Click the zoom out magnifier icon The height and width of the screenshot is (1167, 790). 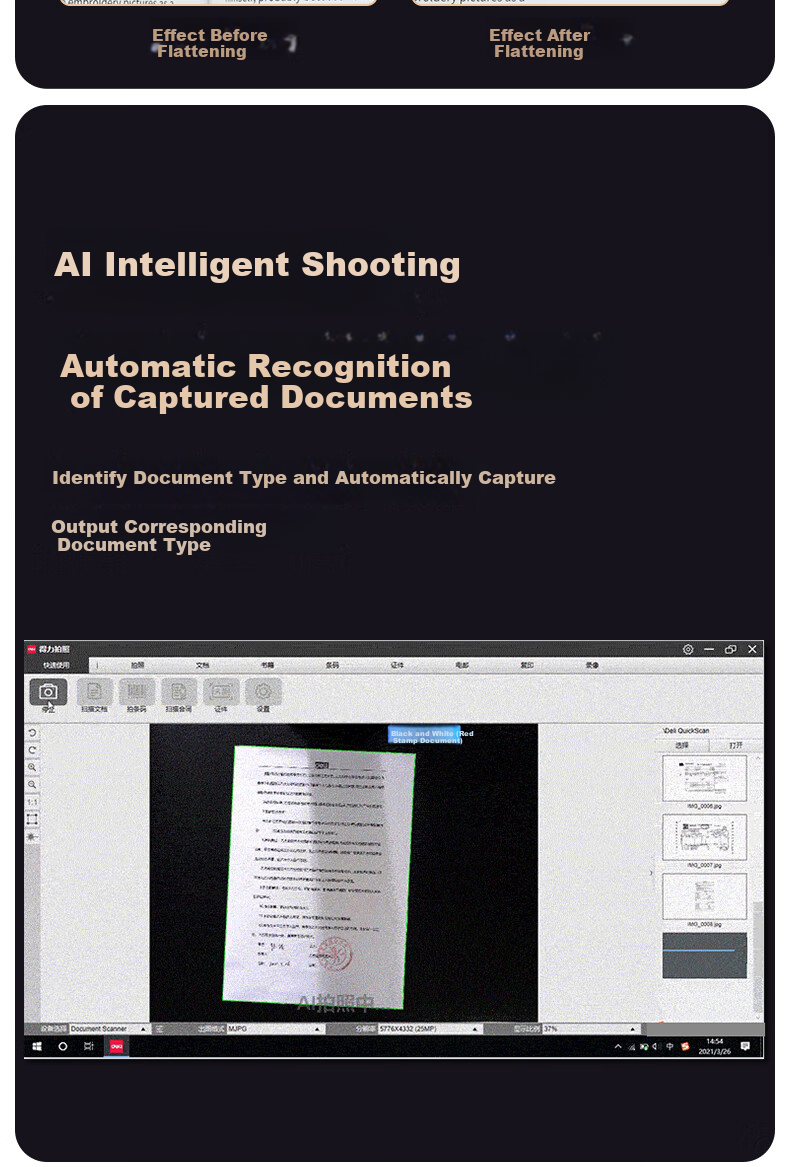click(x=32, y=784)
